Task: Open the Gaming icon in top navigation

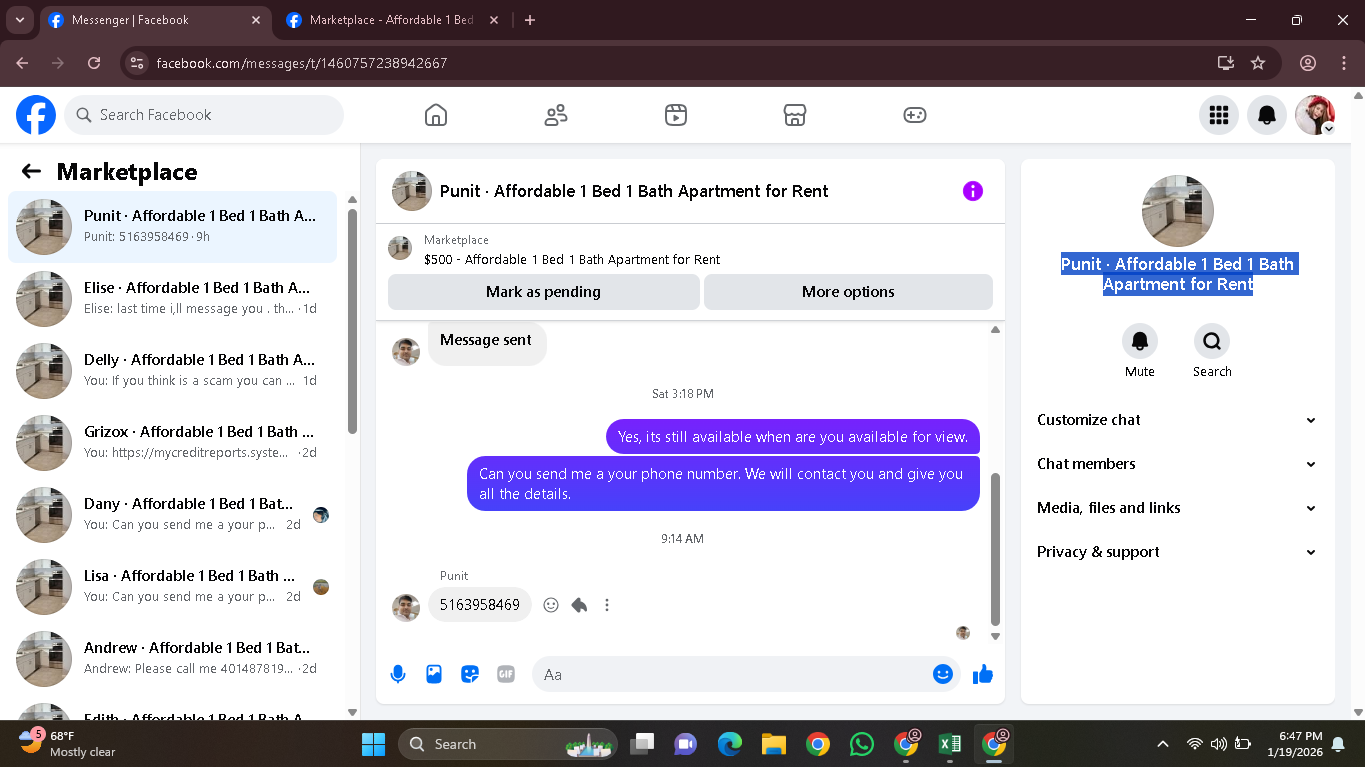Action: coord(915,115)
